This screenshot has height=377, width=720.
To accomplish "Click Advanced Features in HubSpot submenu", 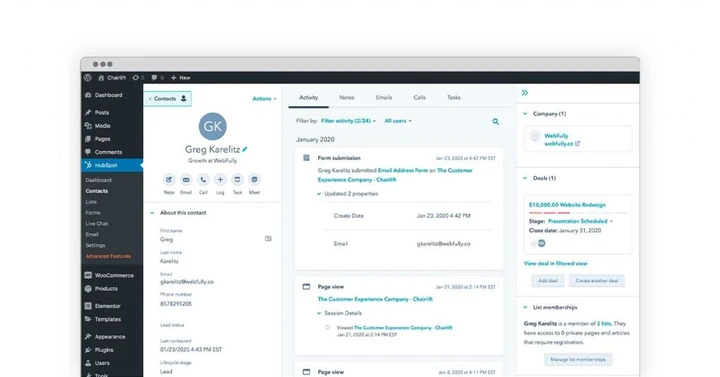I will tap(108, 256).
